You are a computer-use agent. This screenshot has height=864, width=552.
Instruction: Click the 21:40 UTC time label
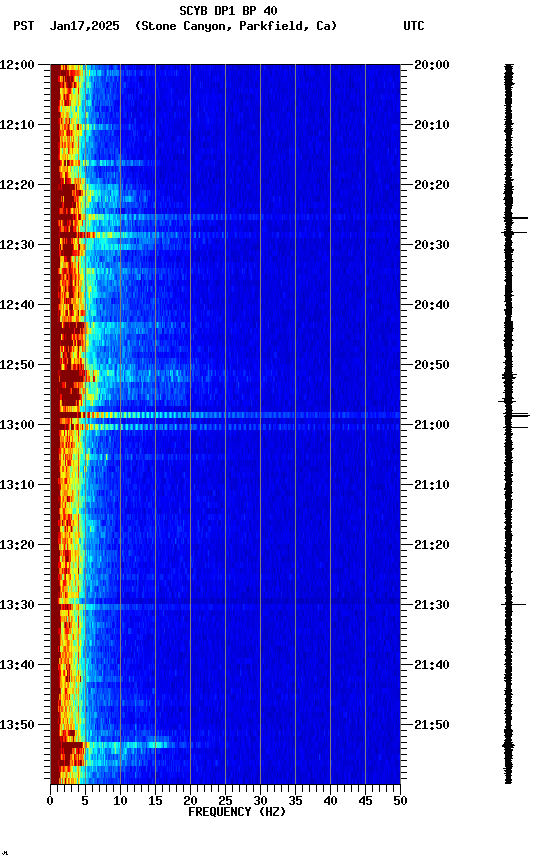click(432, 665)
